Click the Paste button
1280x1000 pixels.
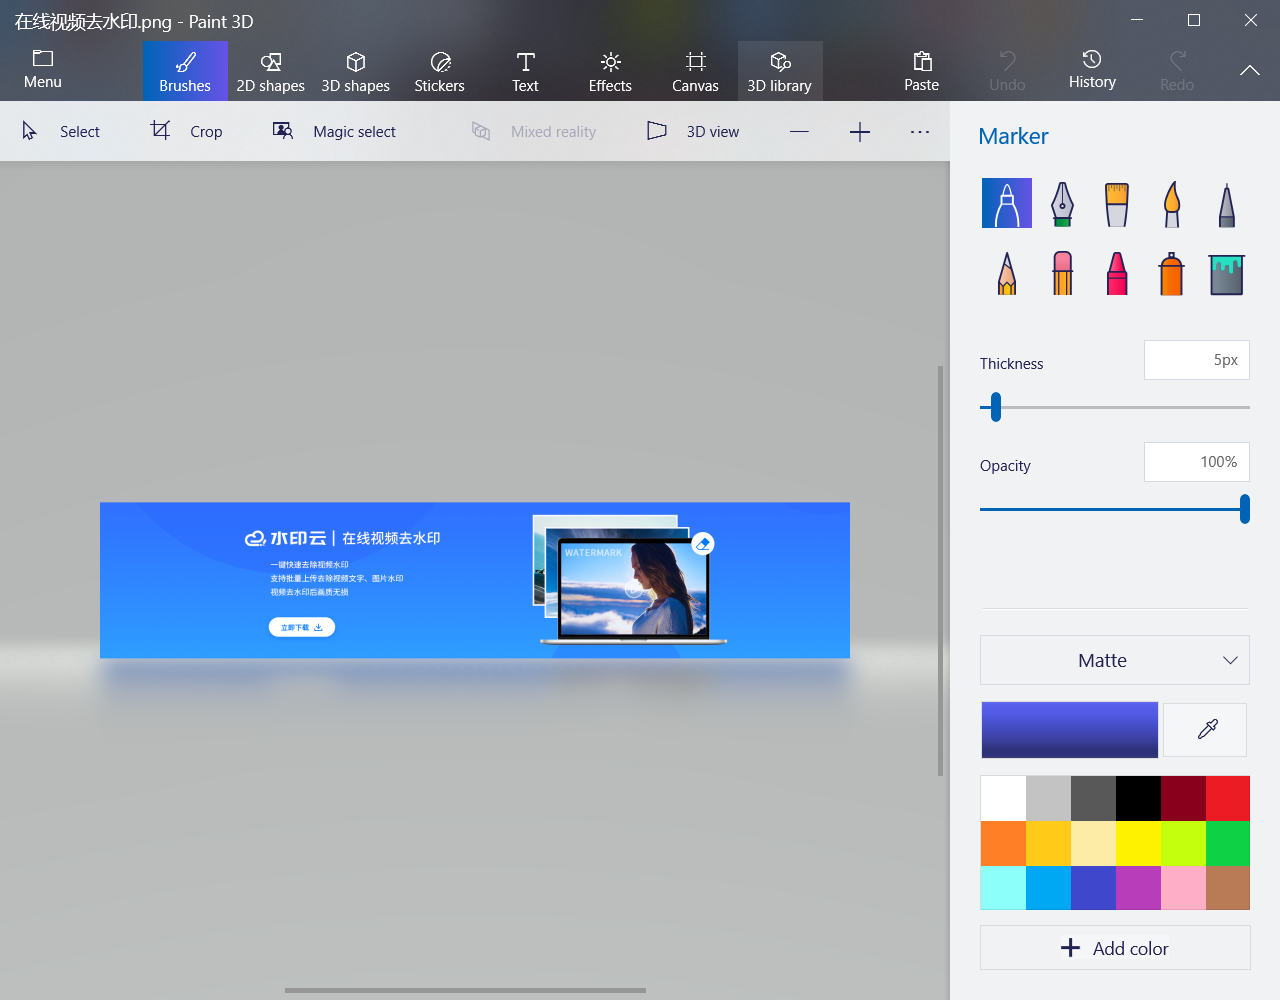tap(922, 71)
